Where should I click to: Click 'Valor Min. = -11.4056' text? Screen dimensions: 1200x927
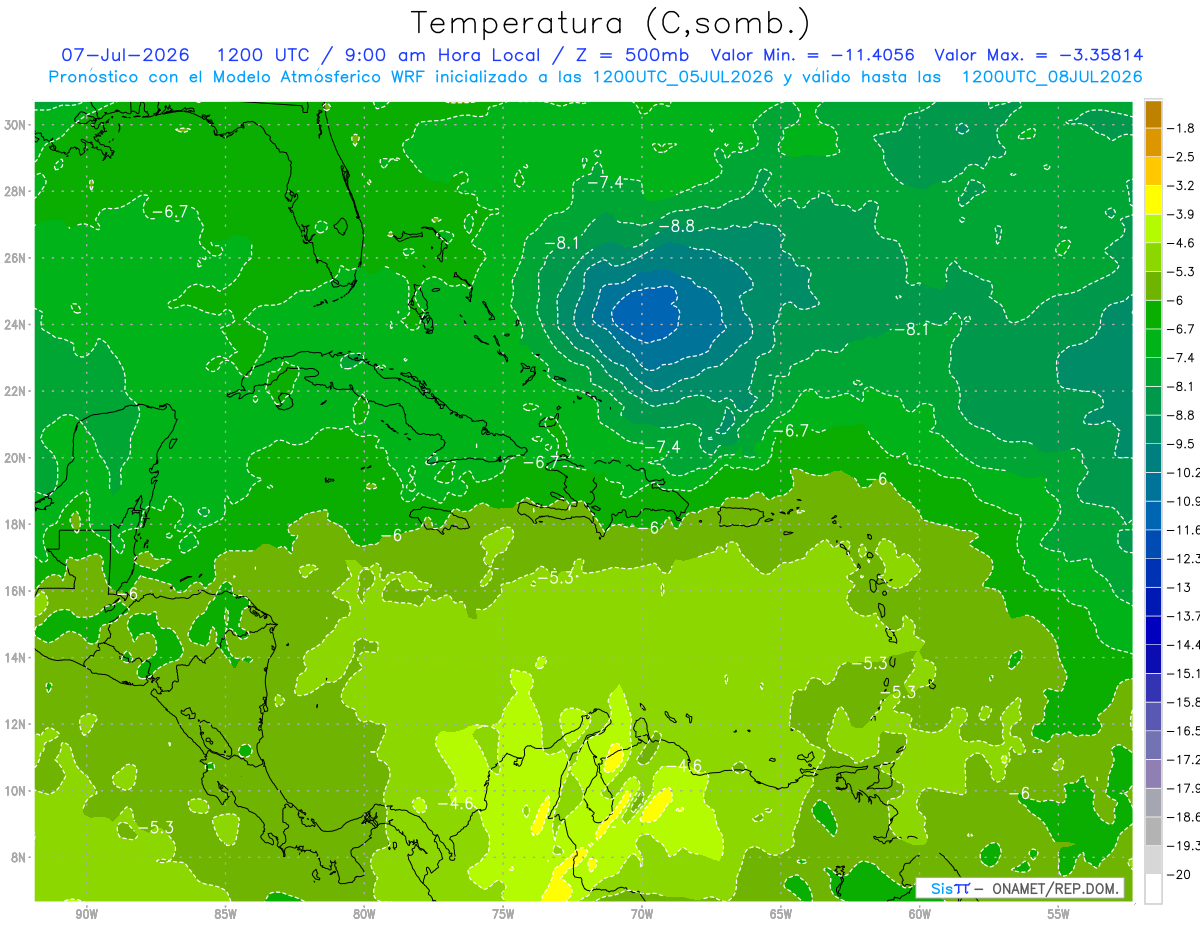(x=811, y=55)
